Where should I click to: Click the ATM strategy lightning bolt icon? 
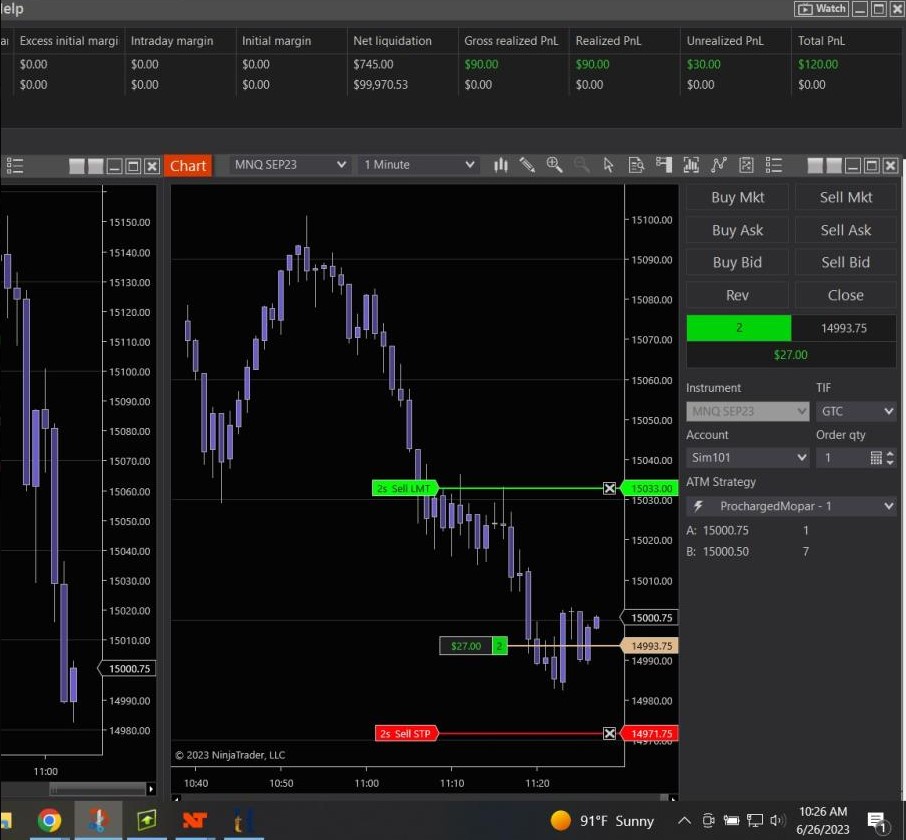click(x=698, y=507)
